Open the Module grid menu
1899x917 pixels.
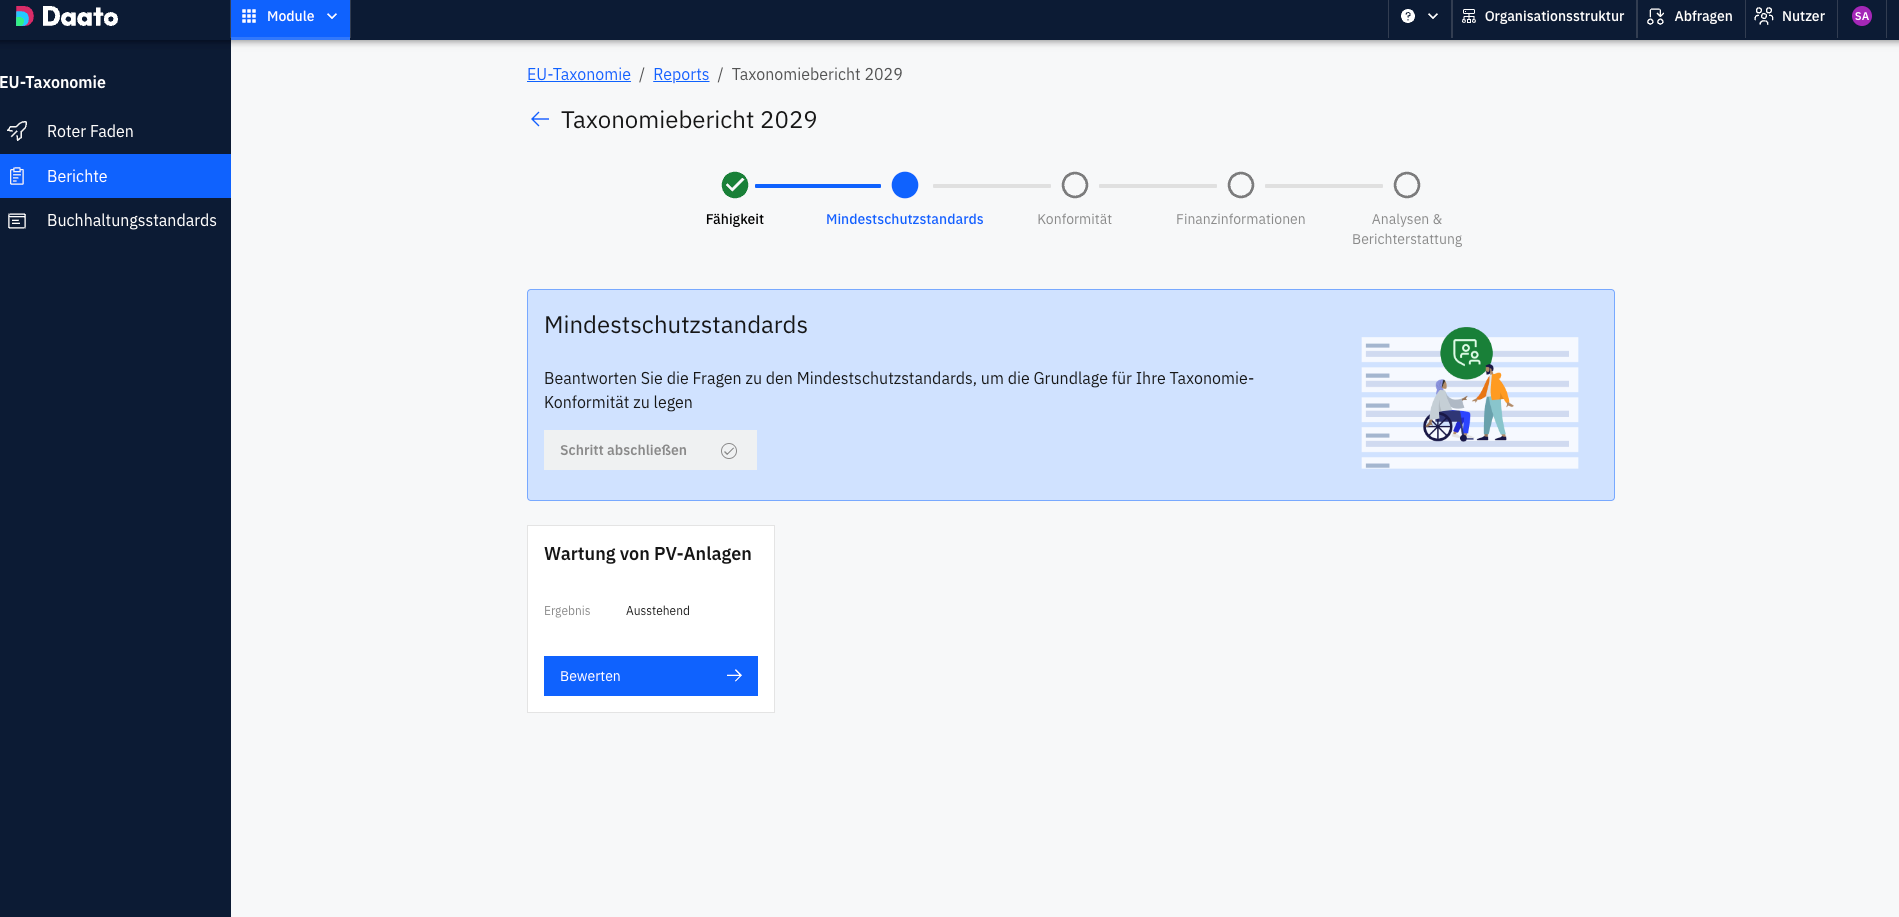[x=290, y=17]
